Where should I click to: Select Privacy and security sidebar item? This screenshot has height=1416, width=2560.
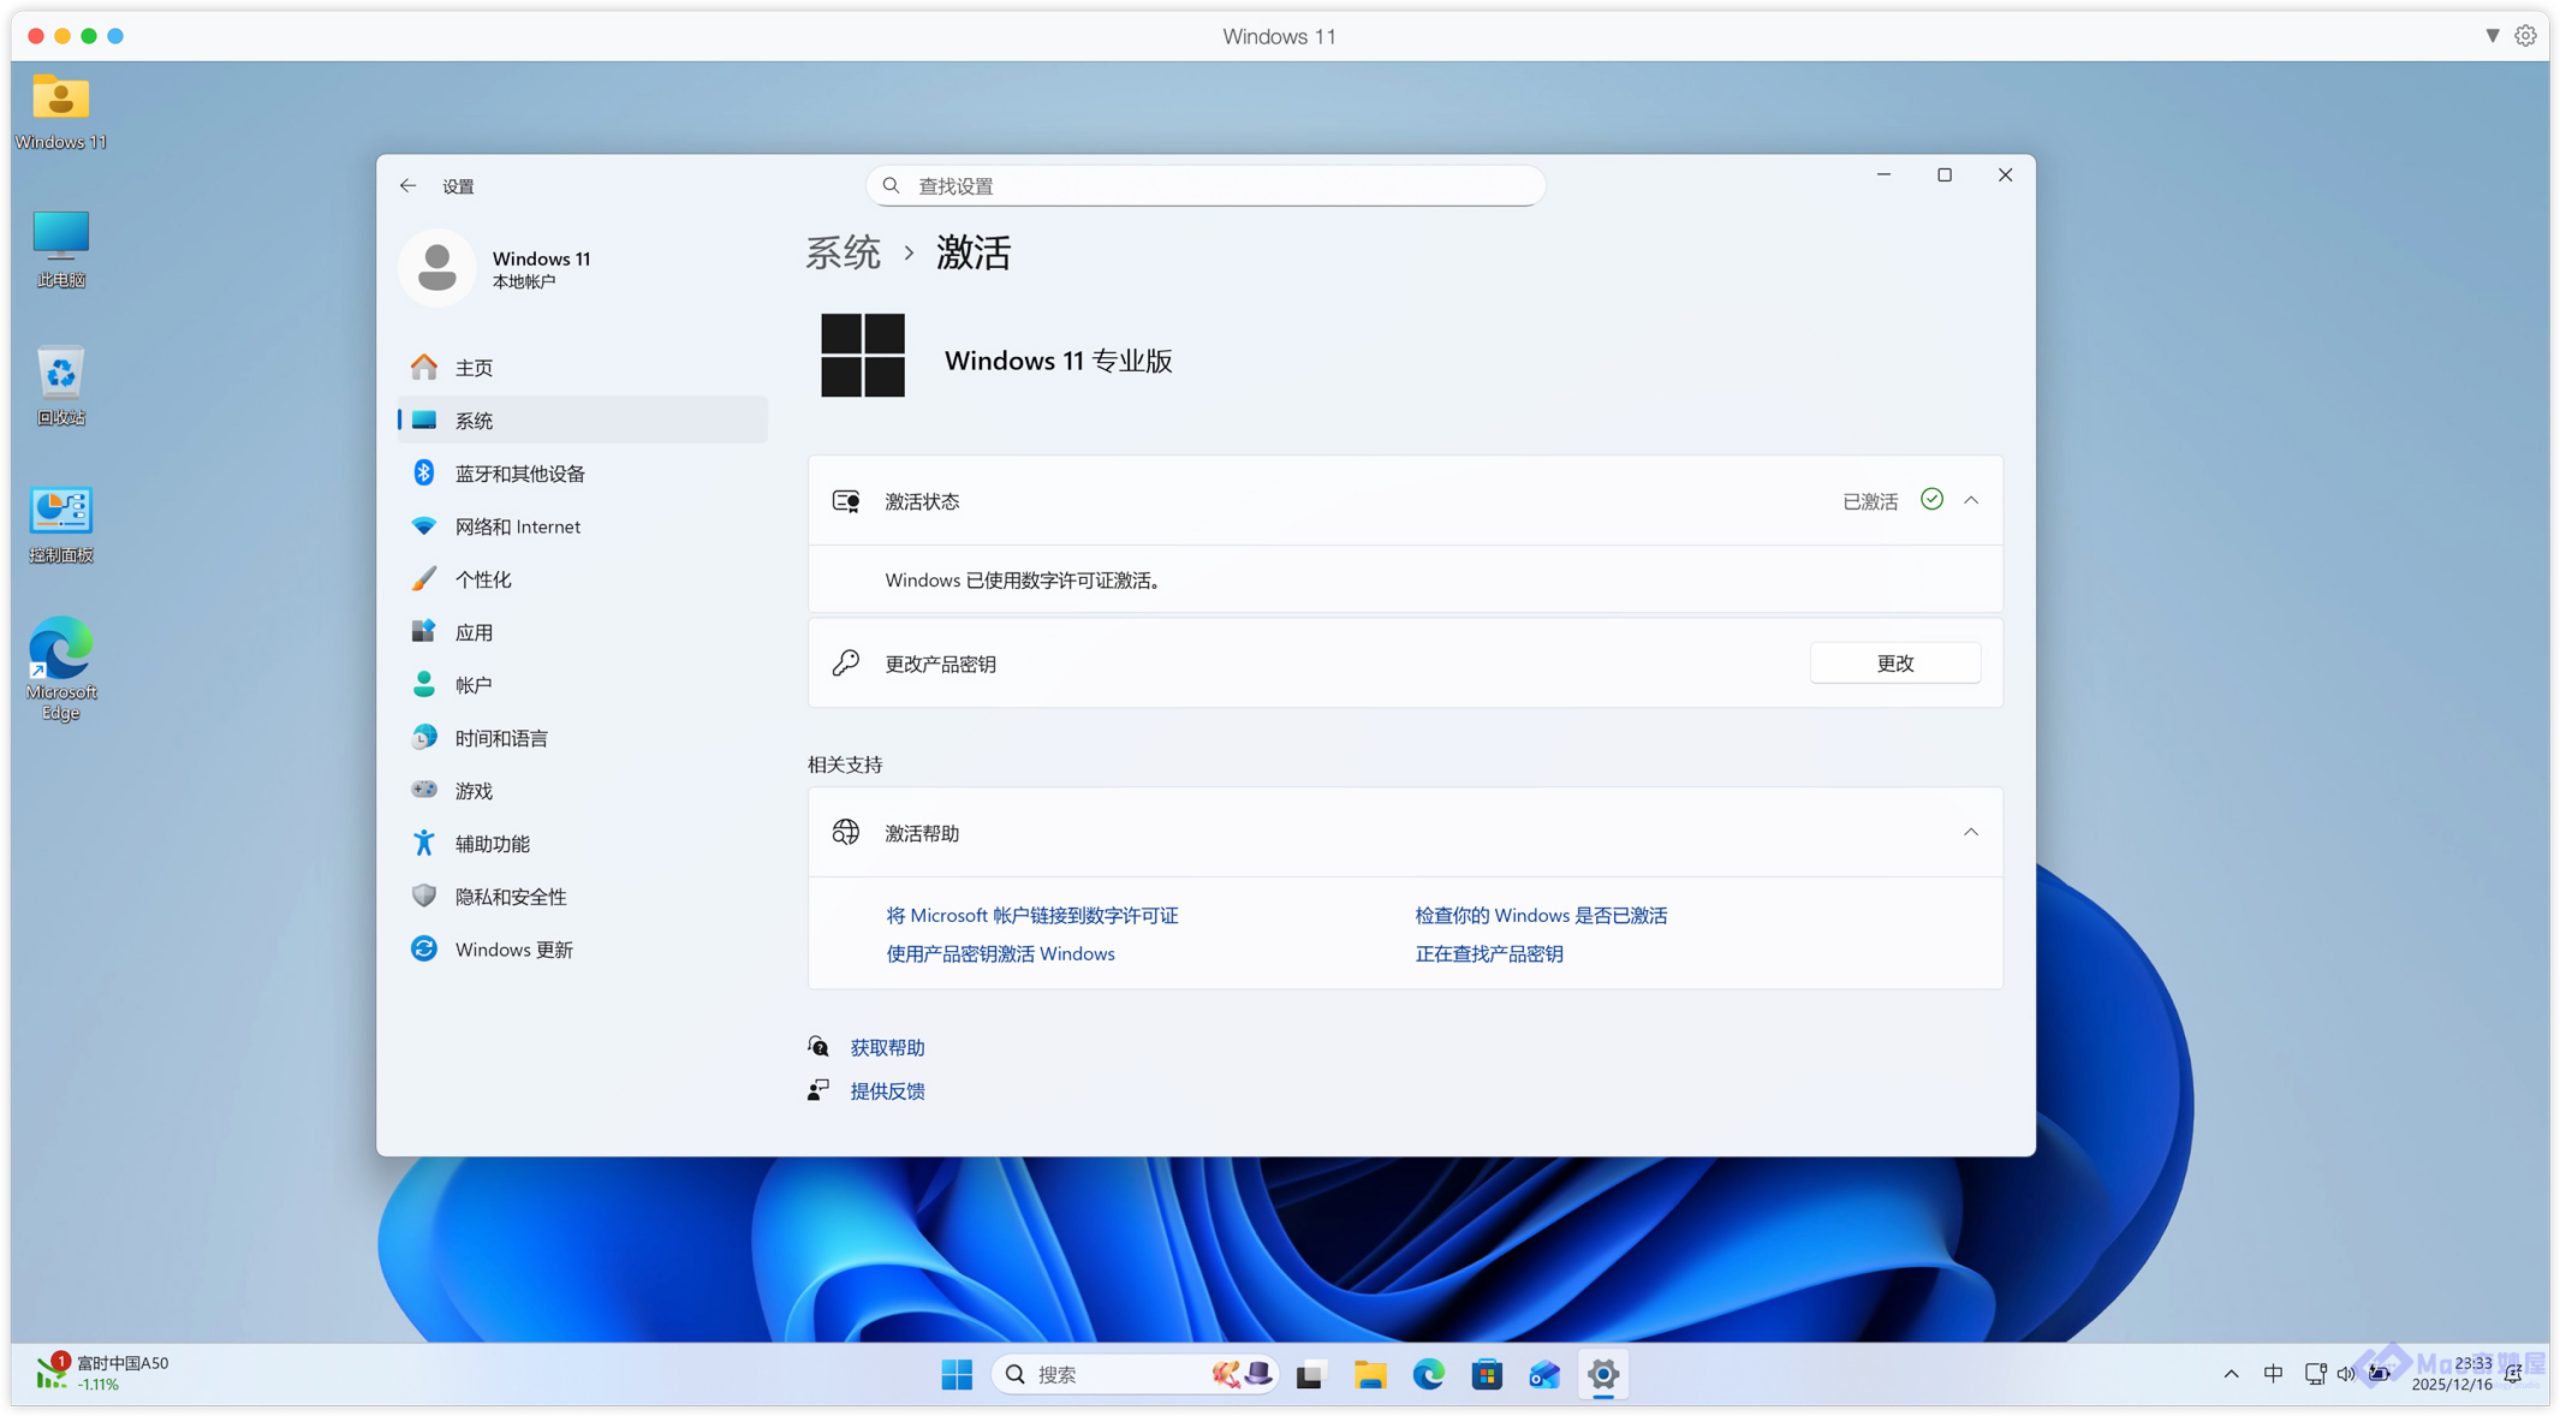510,897
